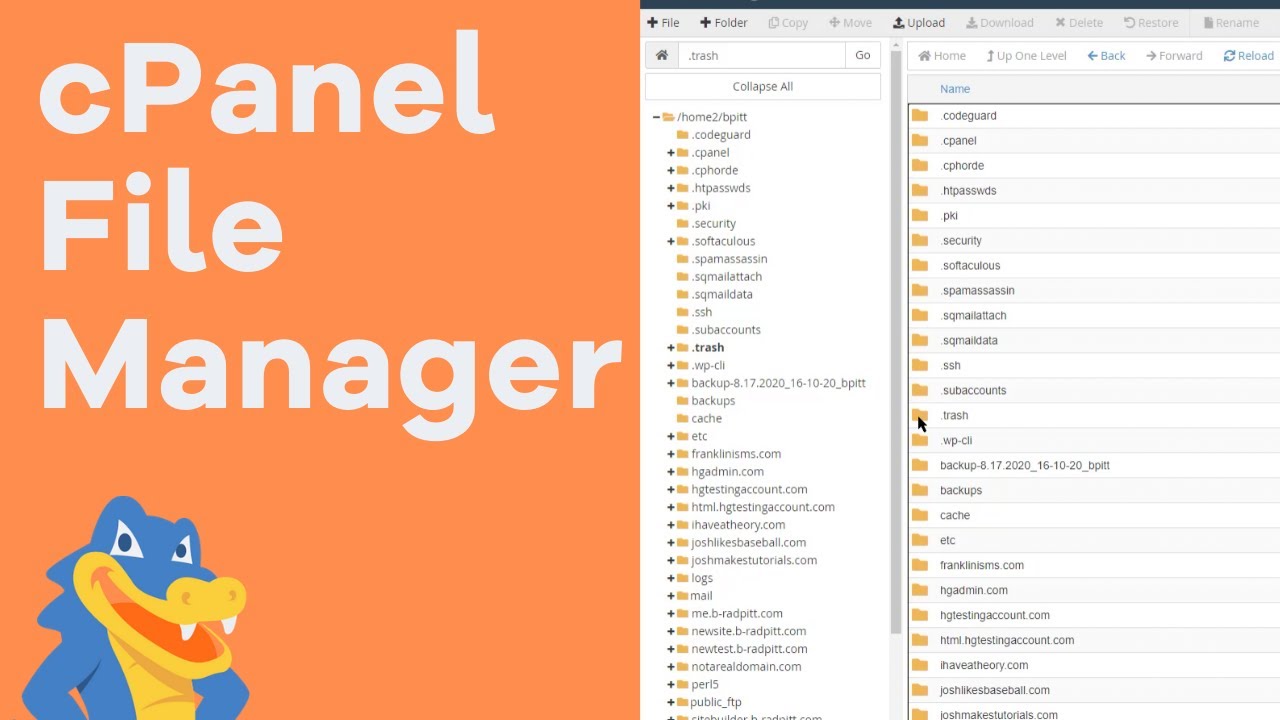Viewport: 1280px width, 720px height.
Task: Navigate Forward in file manager
Action: coord(1174,56)
